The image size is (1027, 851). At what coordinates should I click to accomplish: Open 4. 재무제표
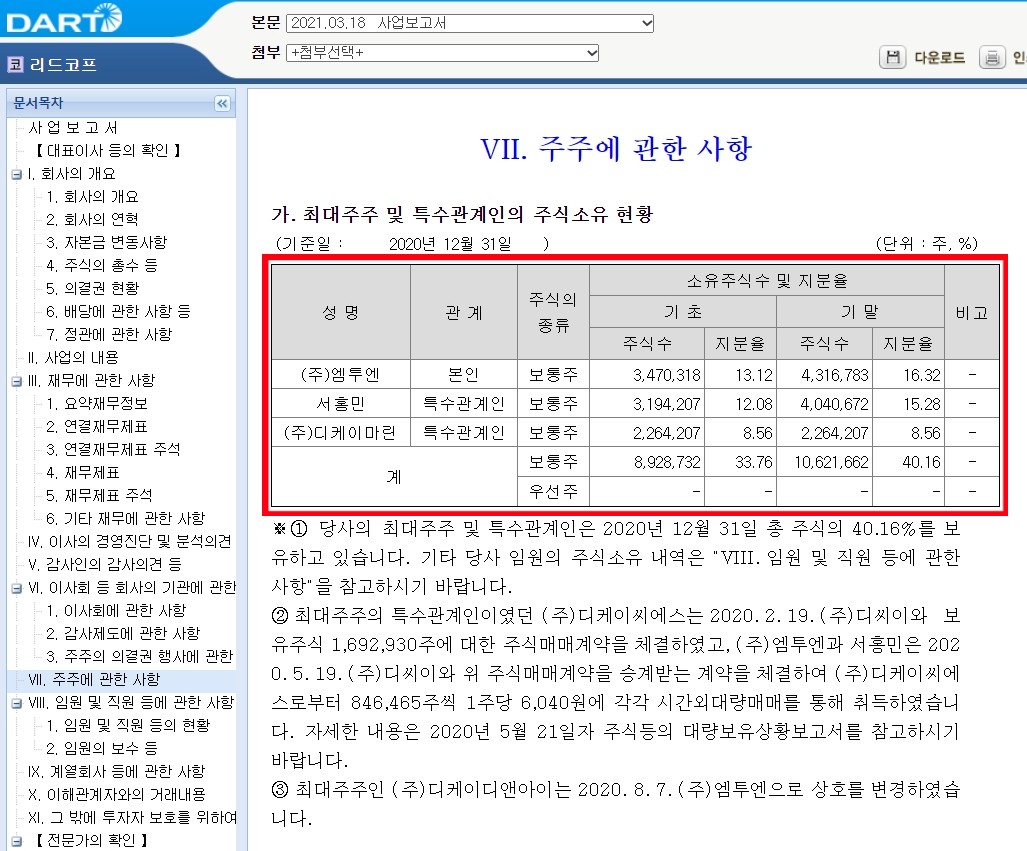tap(83, 472)
